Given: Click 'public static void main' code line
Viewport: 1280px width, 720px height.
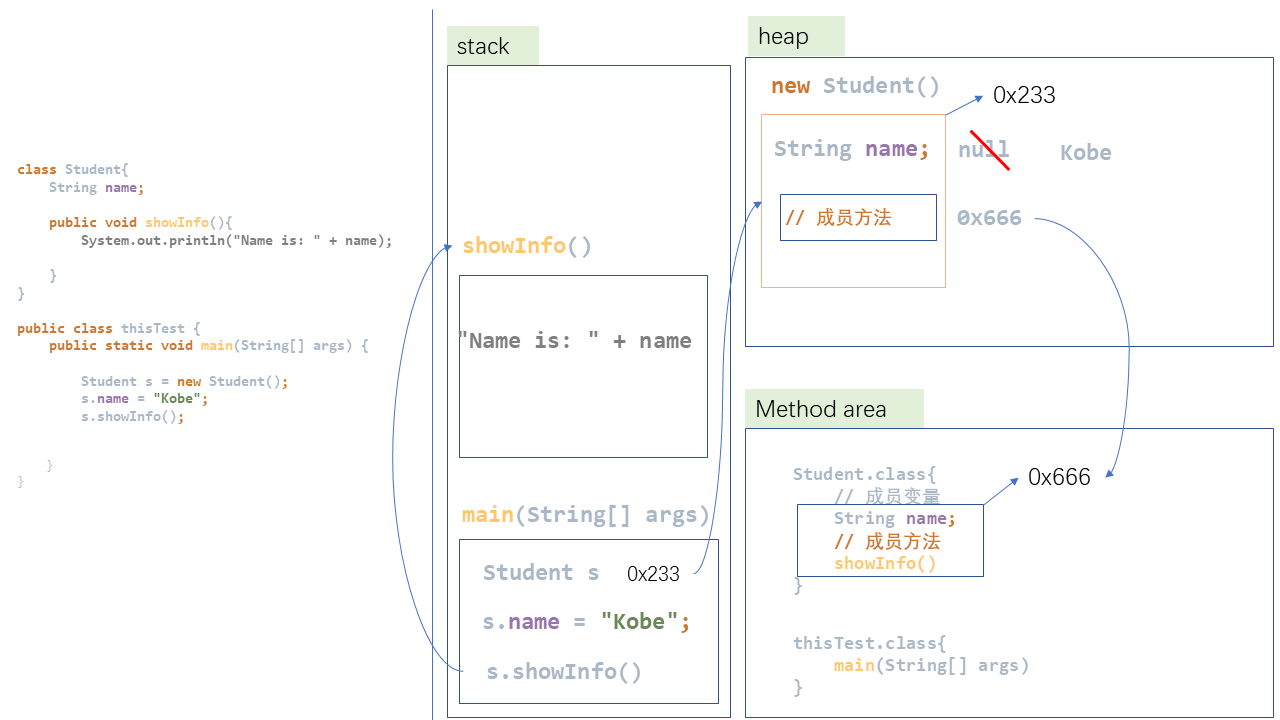Looking at the screenshot, I should point(209,346).
